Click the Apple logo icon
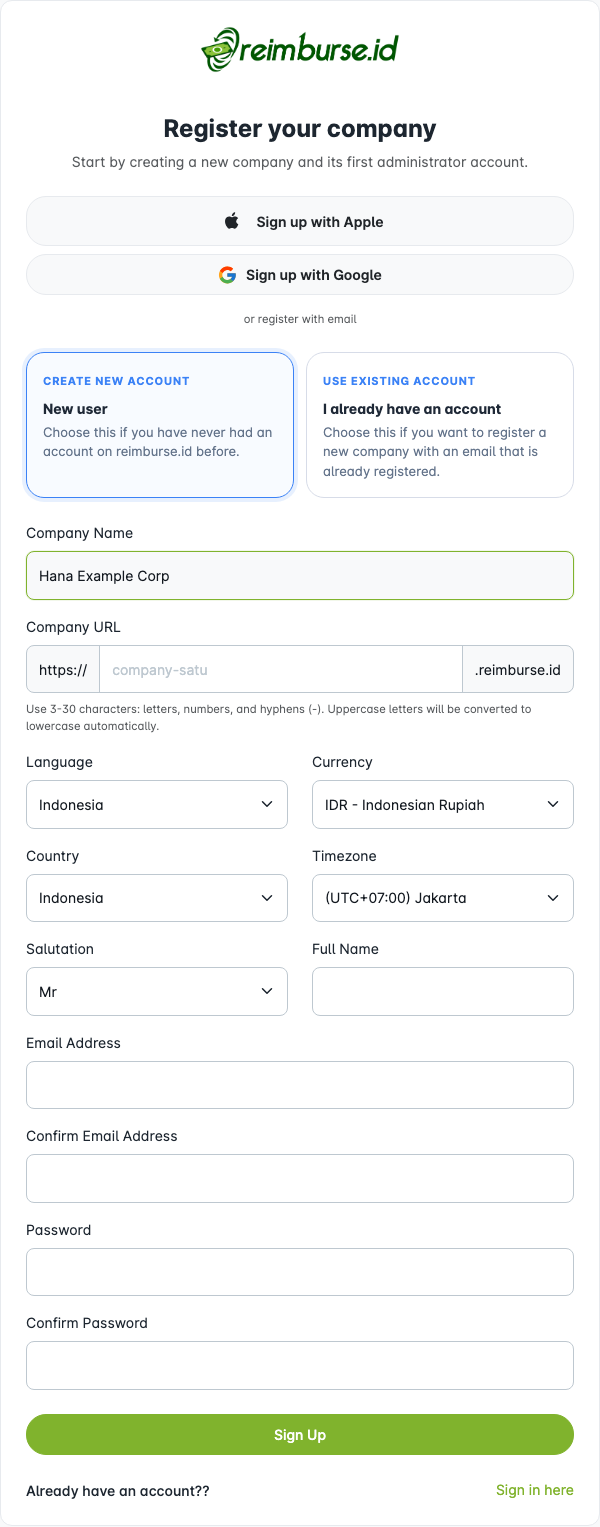The width and height of the screenshot is (600, 1527). [230, 221]
